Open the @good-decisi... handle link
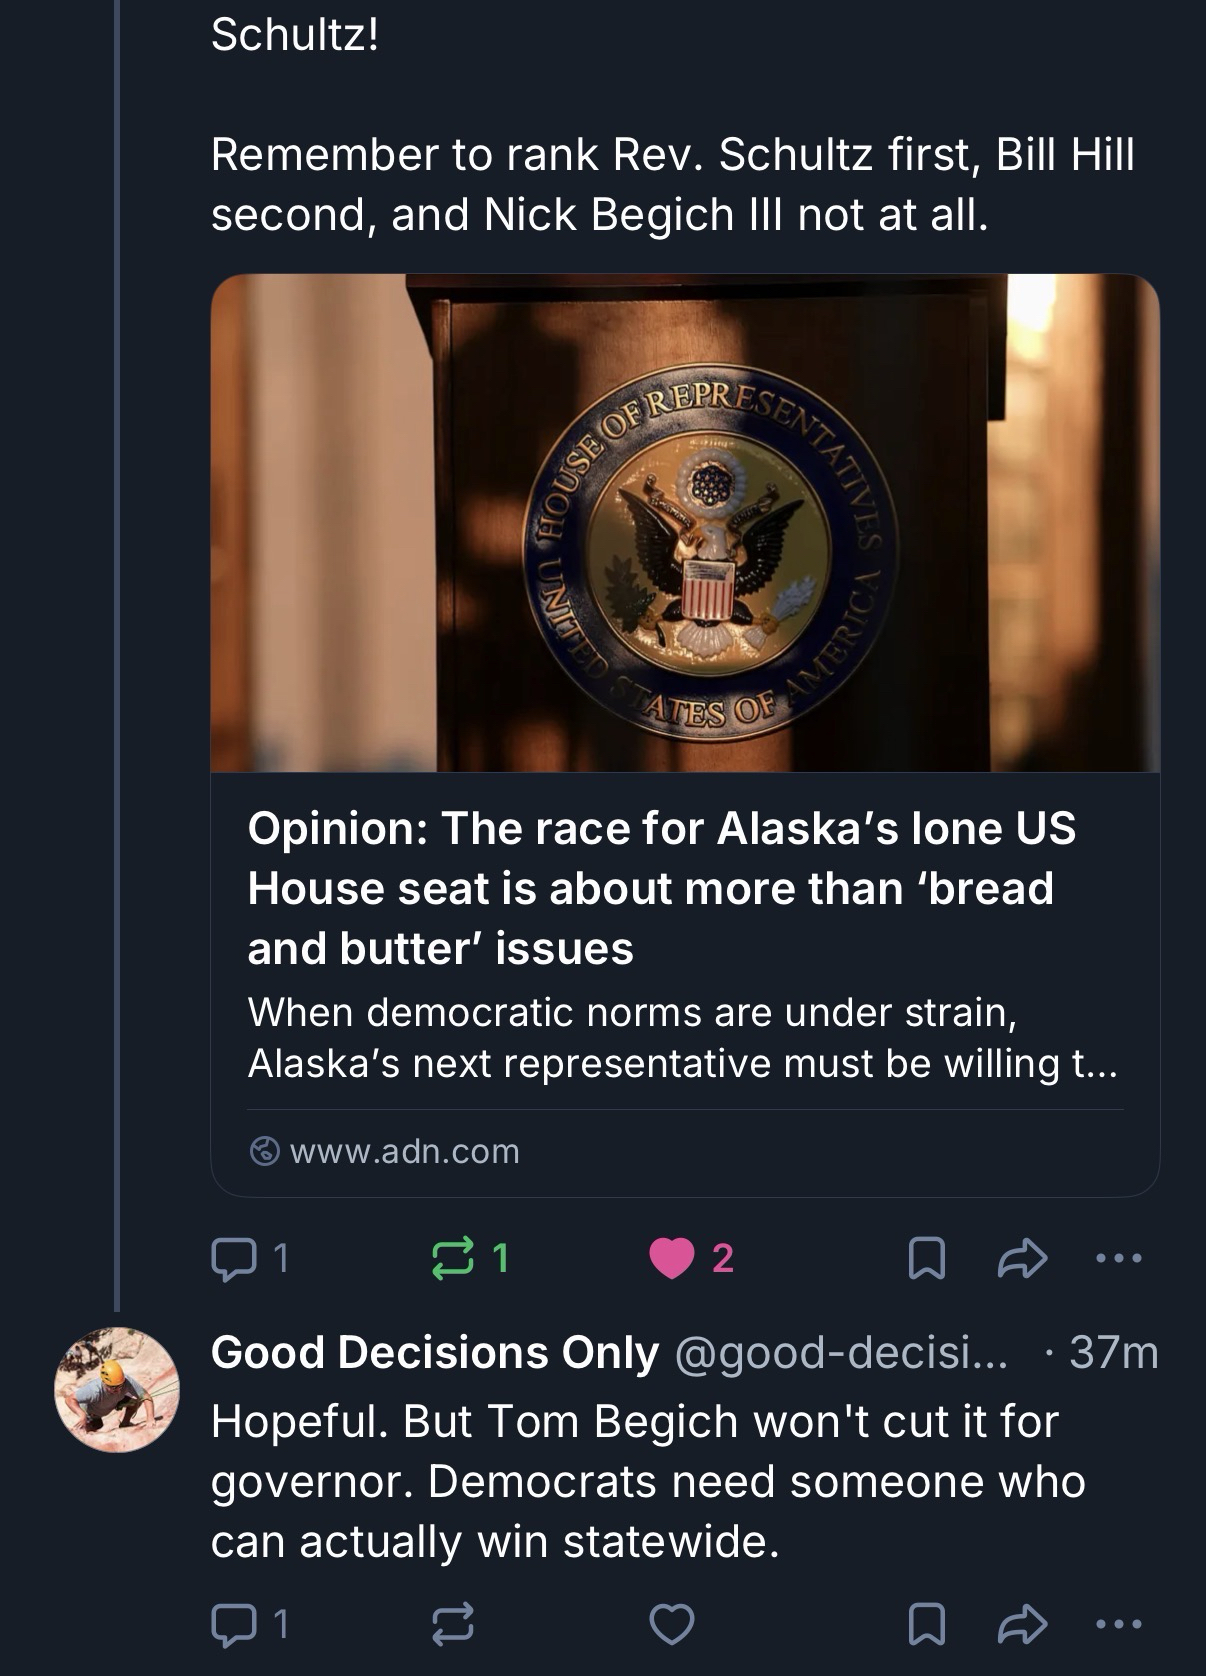Viewport: 1206px width, 1676px height. (x=842, y=1353)
